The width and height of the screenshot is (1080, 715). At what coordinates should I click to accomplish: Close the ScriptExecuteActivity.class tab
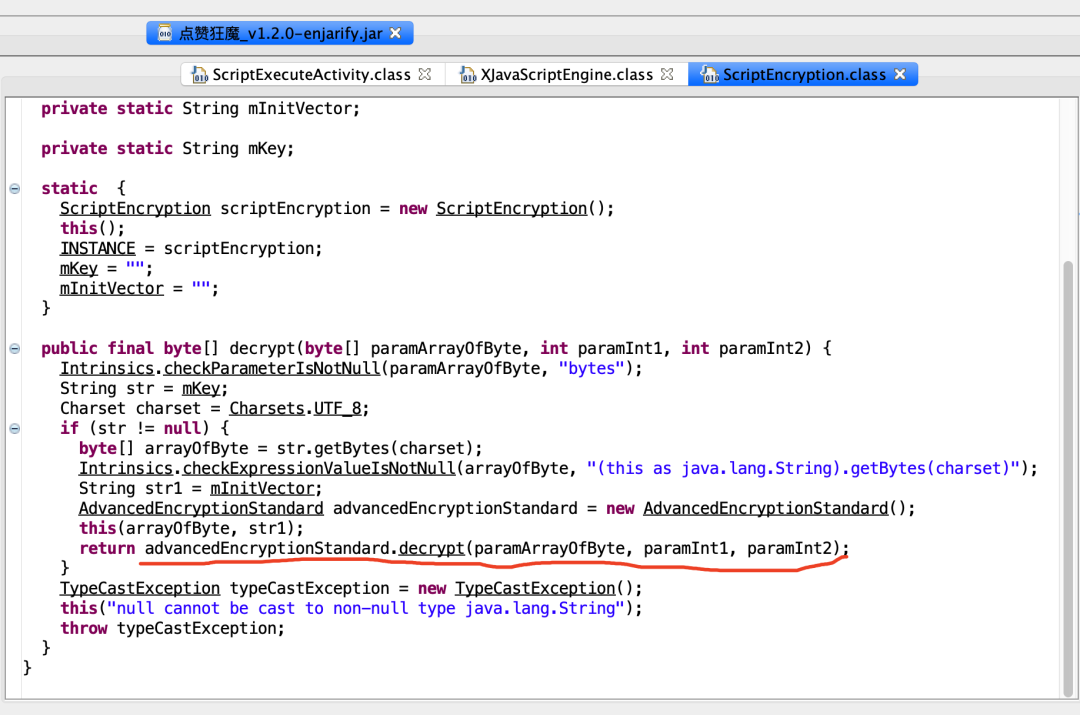click(425, 74)
